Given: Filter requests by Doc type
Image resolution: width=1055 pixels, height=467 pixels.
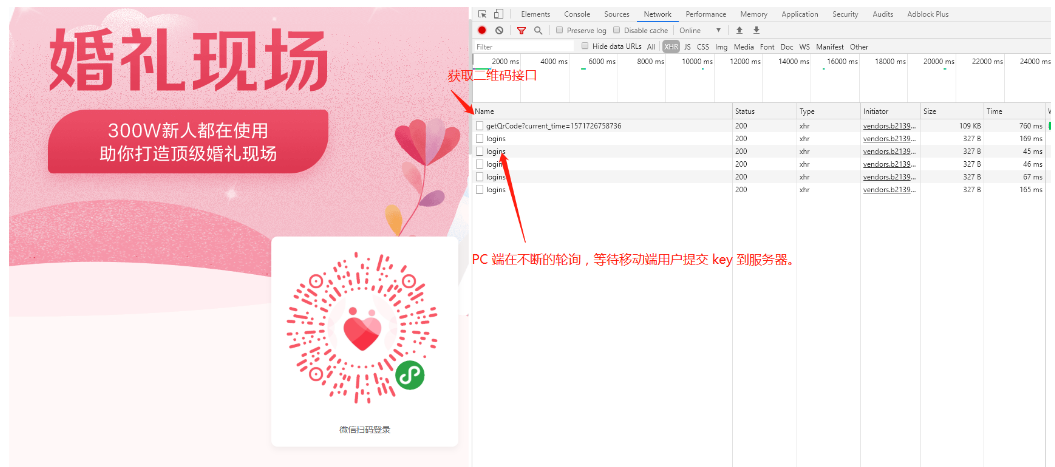Looking at the screenshot, I should pyautogui.click(x=787, y=47).
